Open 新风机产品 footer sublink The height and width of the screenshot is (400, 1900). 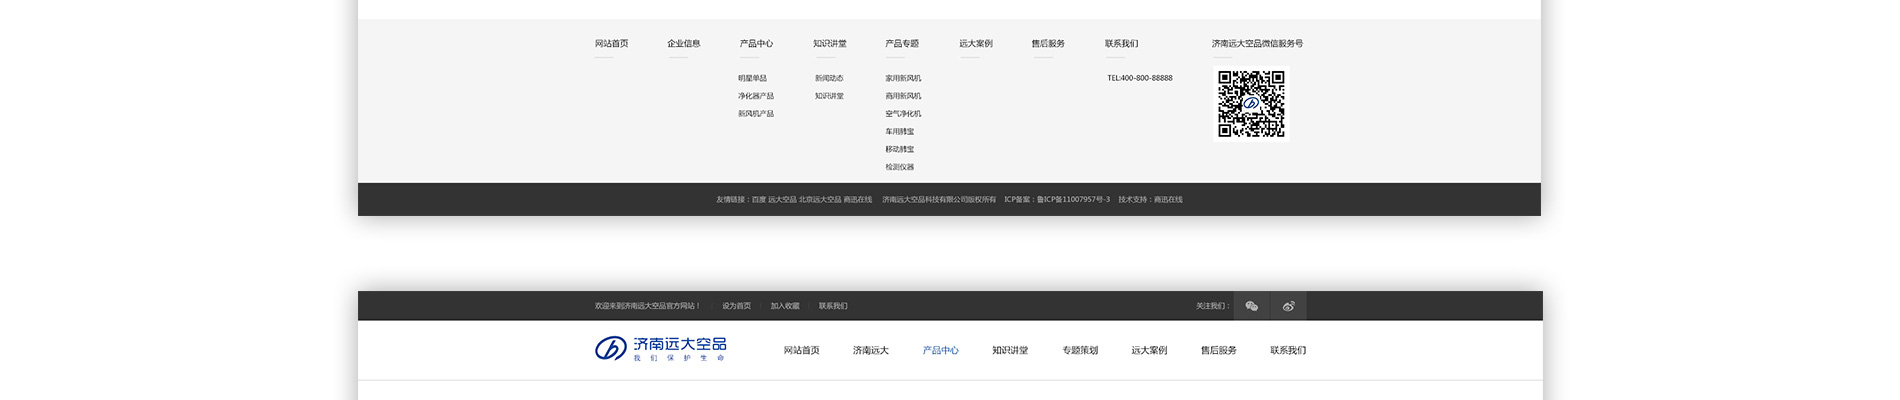(756, 114)
